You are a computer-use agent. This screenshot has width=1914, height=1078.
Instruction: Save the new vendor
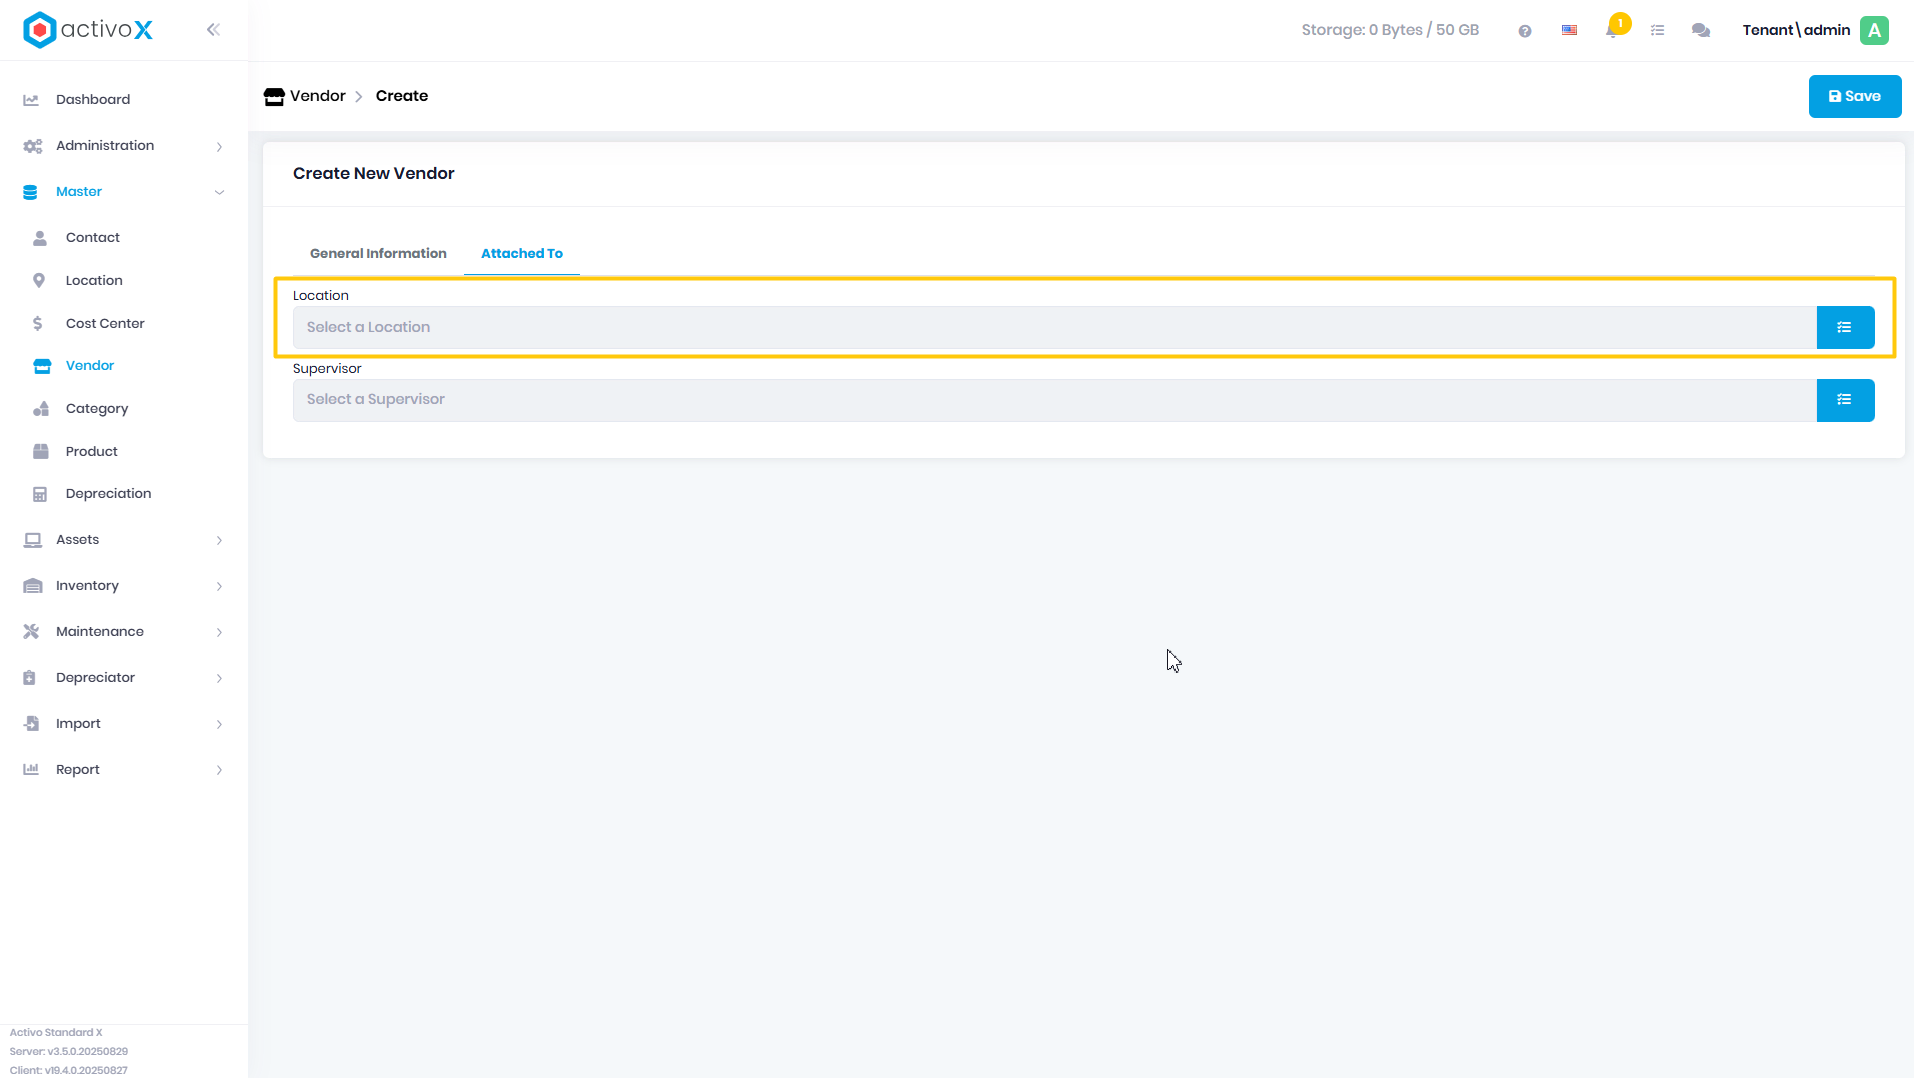click(x=1854, y=97)
